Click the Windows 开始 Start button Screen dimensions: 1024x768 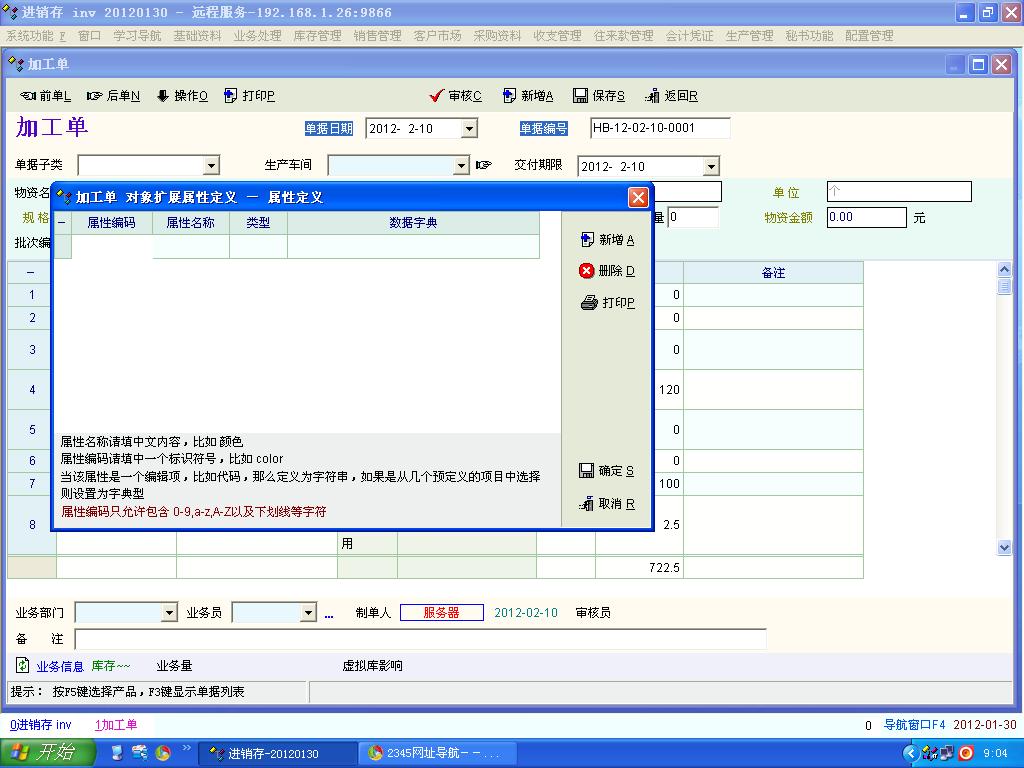(48, 753)
